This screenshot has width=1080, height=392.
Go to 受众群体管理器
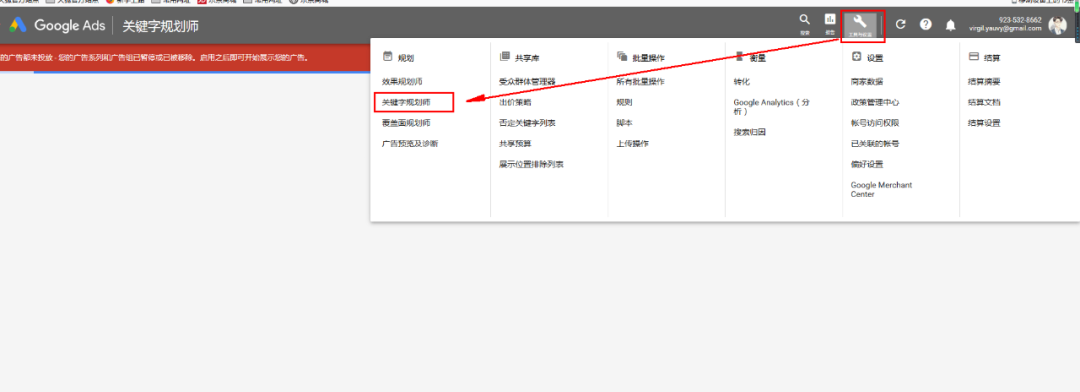tap(527, 81)
